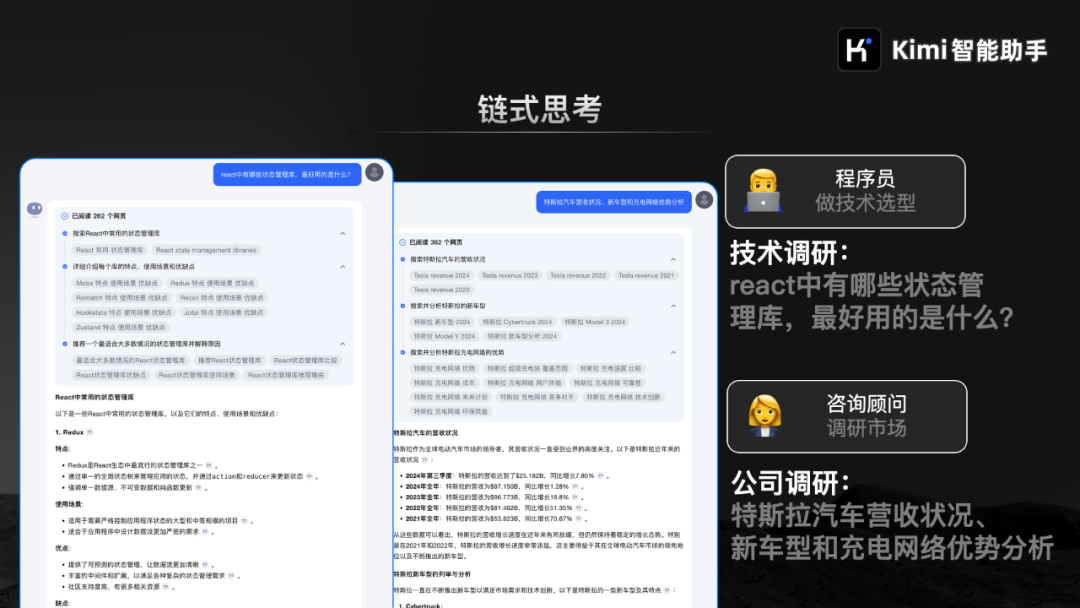Click 公司调研 heading text

[791, 483]
